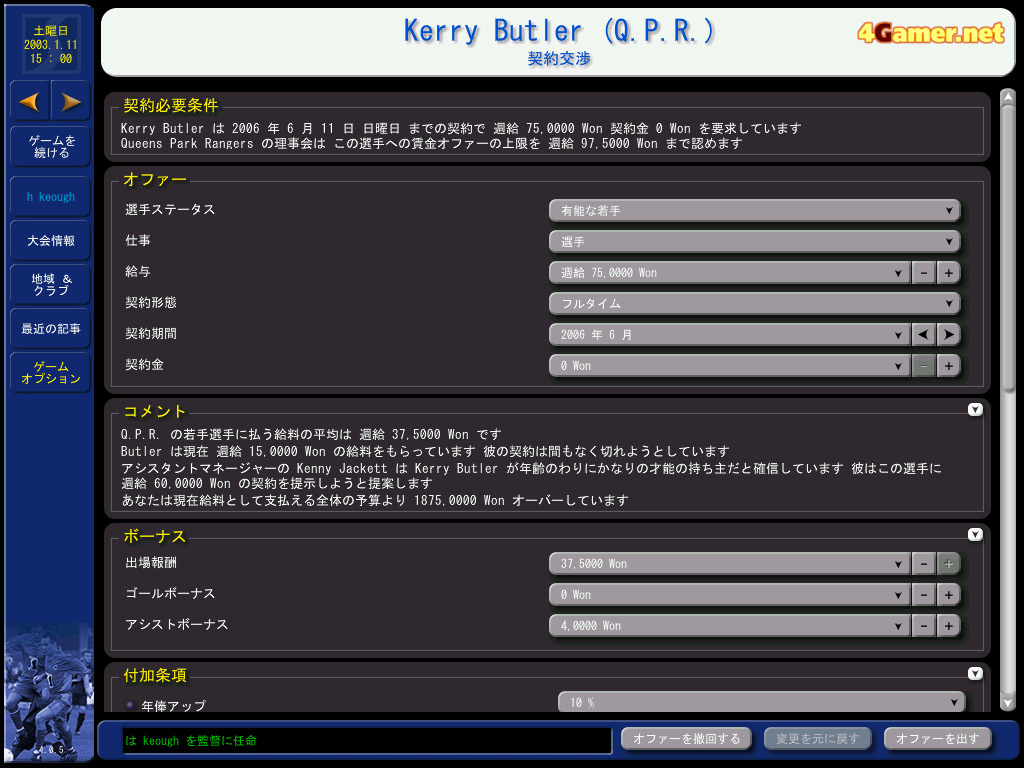Open the 給与 wage dropdown
Viewport: 1024px width, 768px height.
pos(729,272)
